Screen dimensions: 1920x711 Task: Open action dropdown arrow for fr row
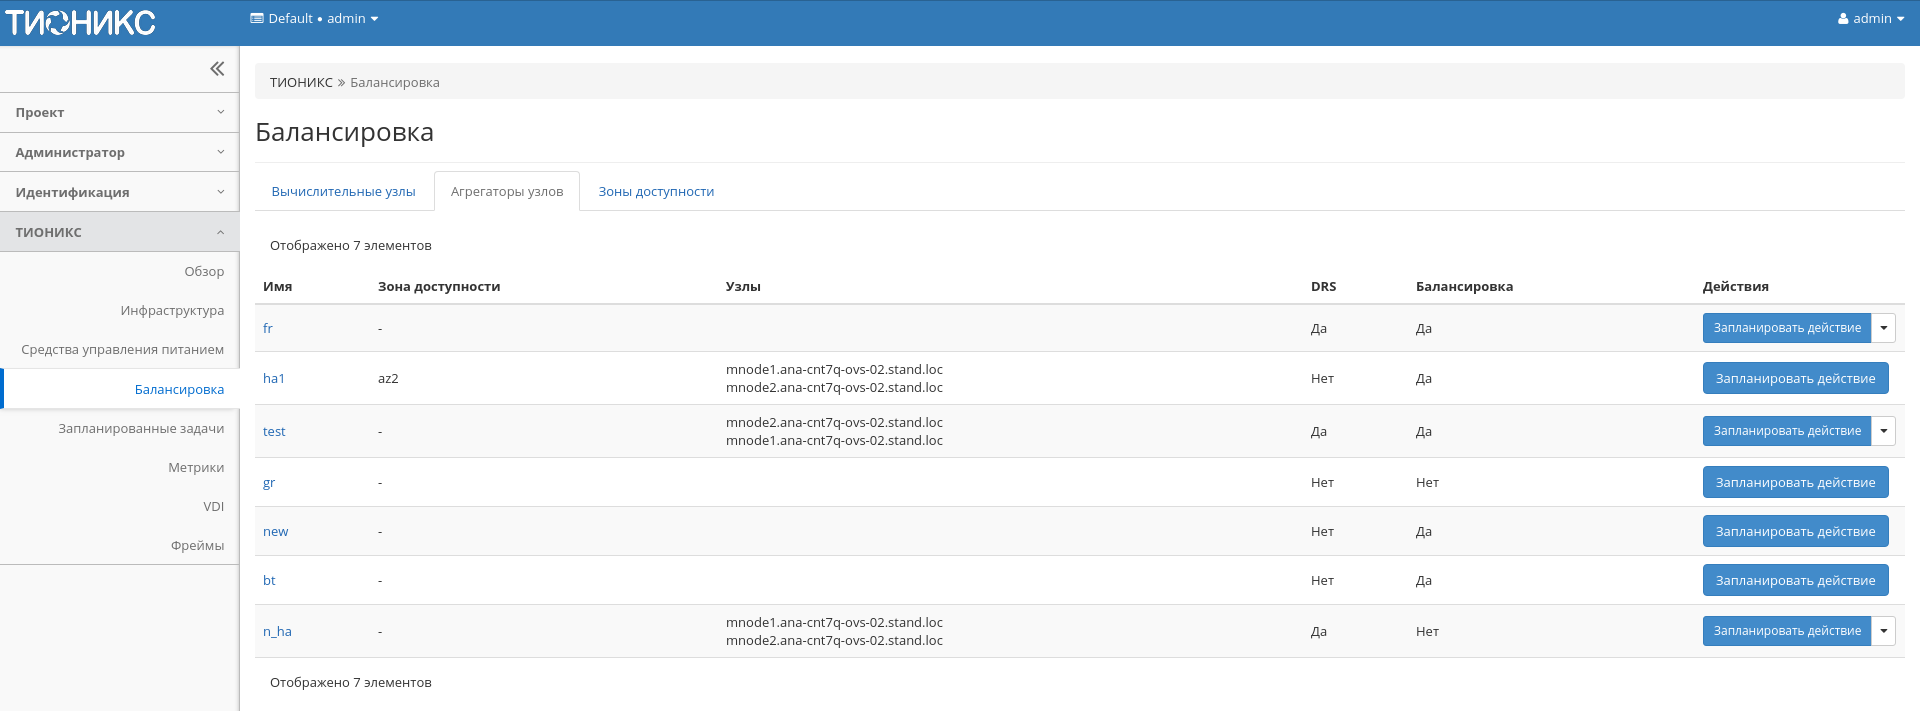(x=1883, y=328)
